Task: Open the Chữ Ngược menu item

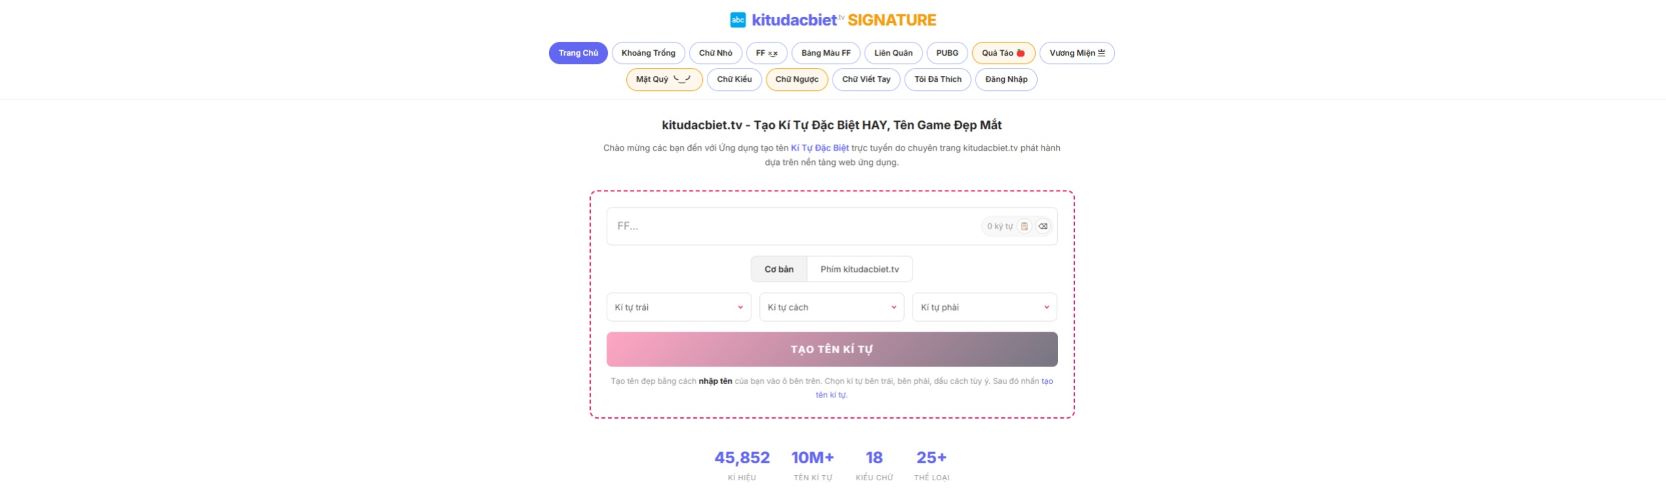Action: (797, 79)
